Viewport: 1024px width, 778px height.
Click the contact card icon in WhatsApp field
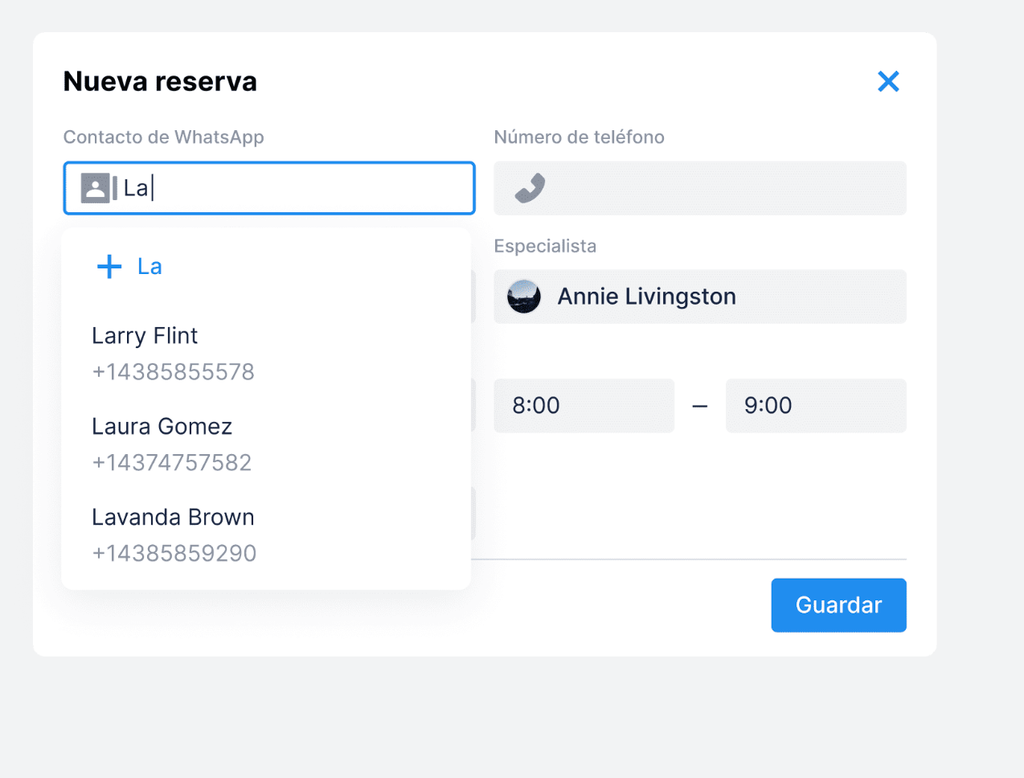point(95,188)
